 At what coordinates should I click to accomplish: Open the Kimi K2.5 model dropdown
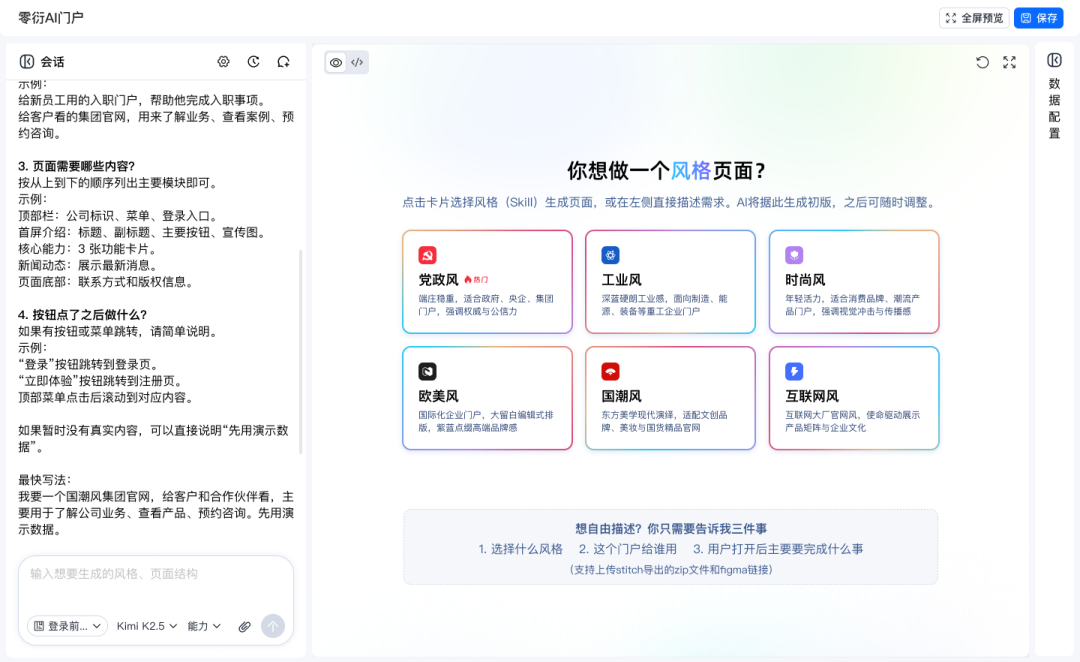click(x=147, y=626)
